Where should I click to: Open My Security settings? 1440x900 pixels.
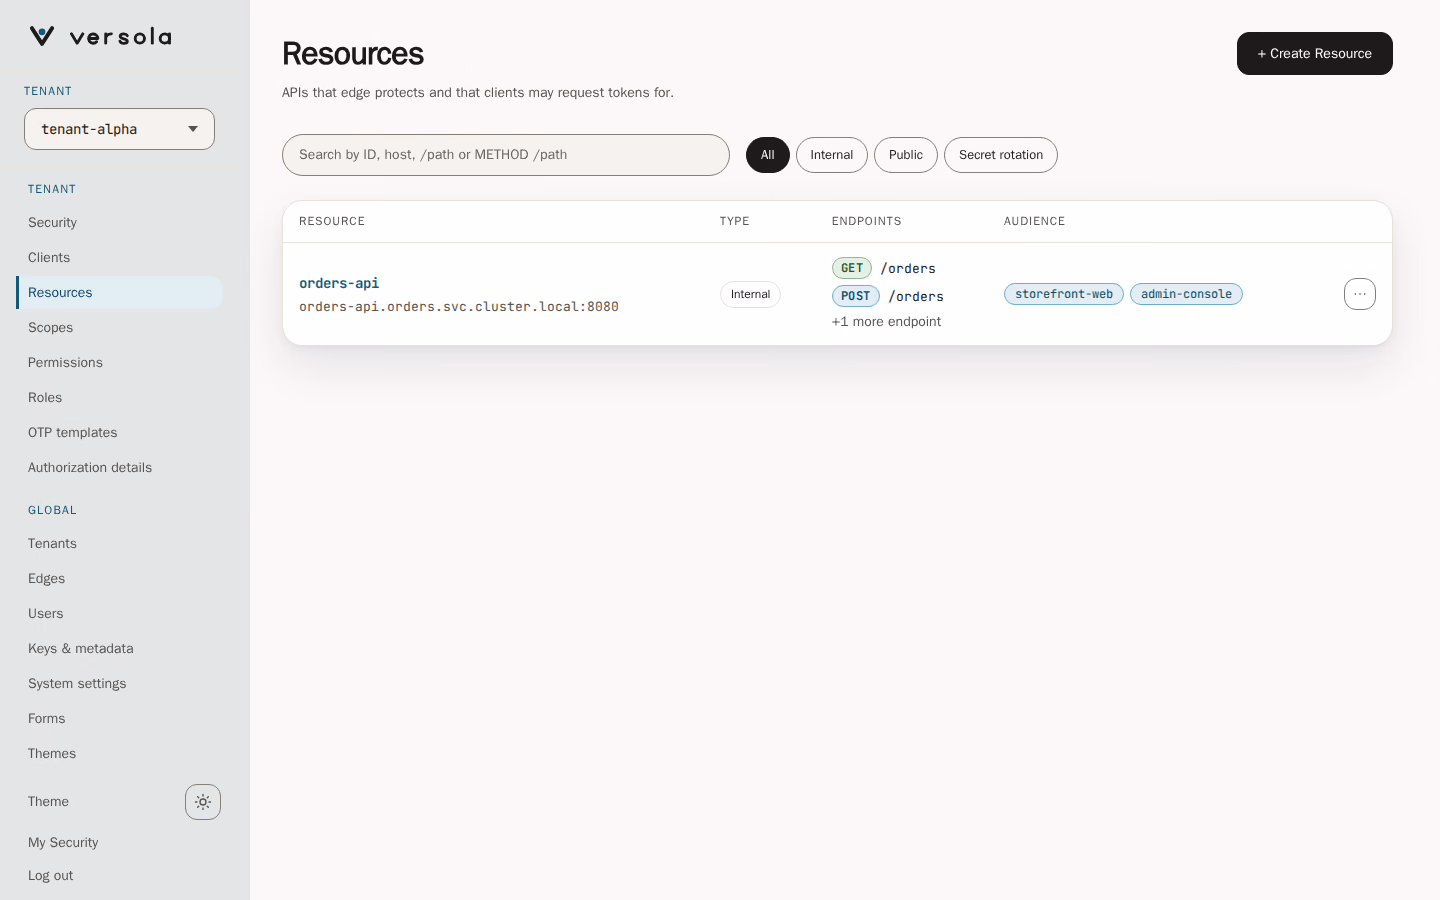tap(63, 843)
